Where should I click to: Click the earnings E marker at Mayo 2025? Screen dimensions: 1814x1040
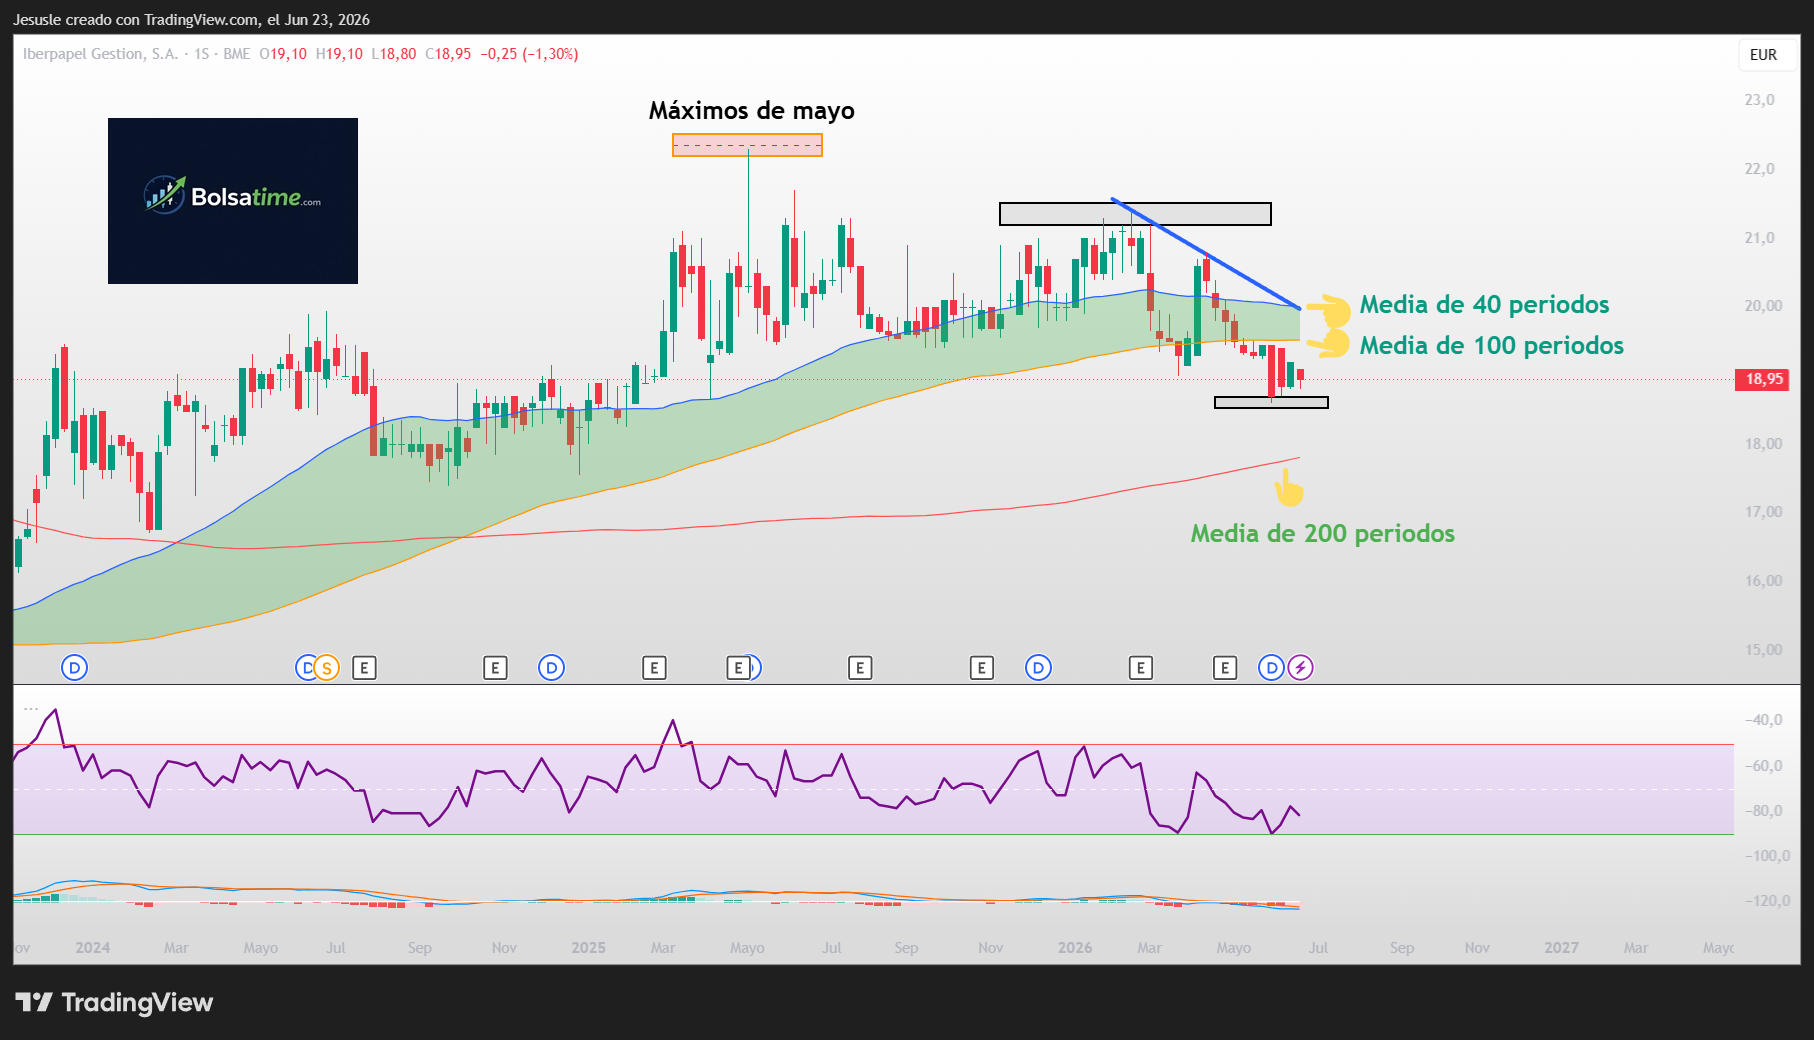(738, 668)
